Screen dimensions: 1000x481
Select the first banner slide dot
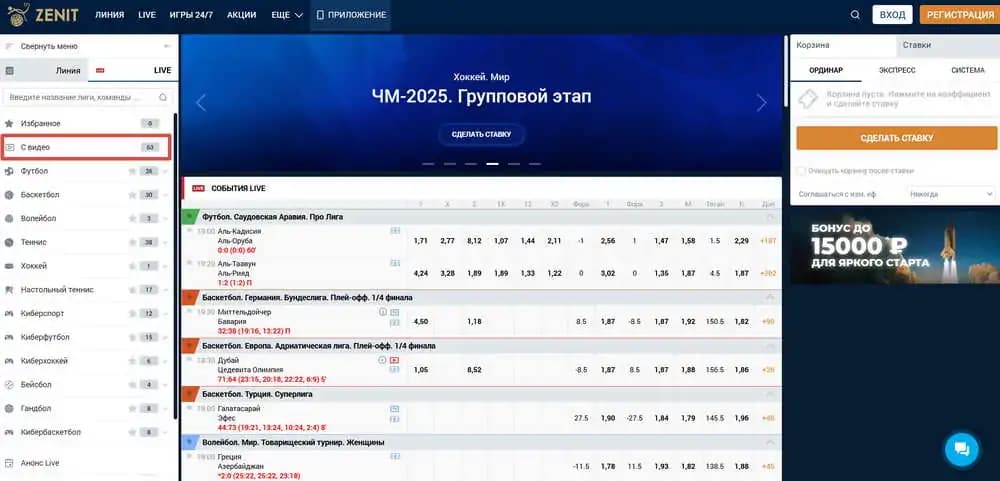[428, 164]
